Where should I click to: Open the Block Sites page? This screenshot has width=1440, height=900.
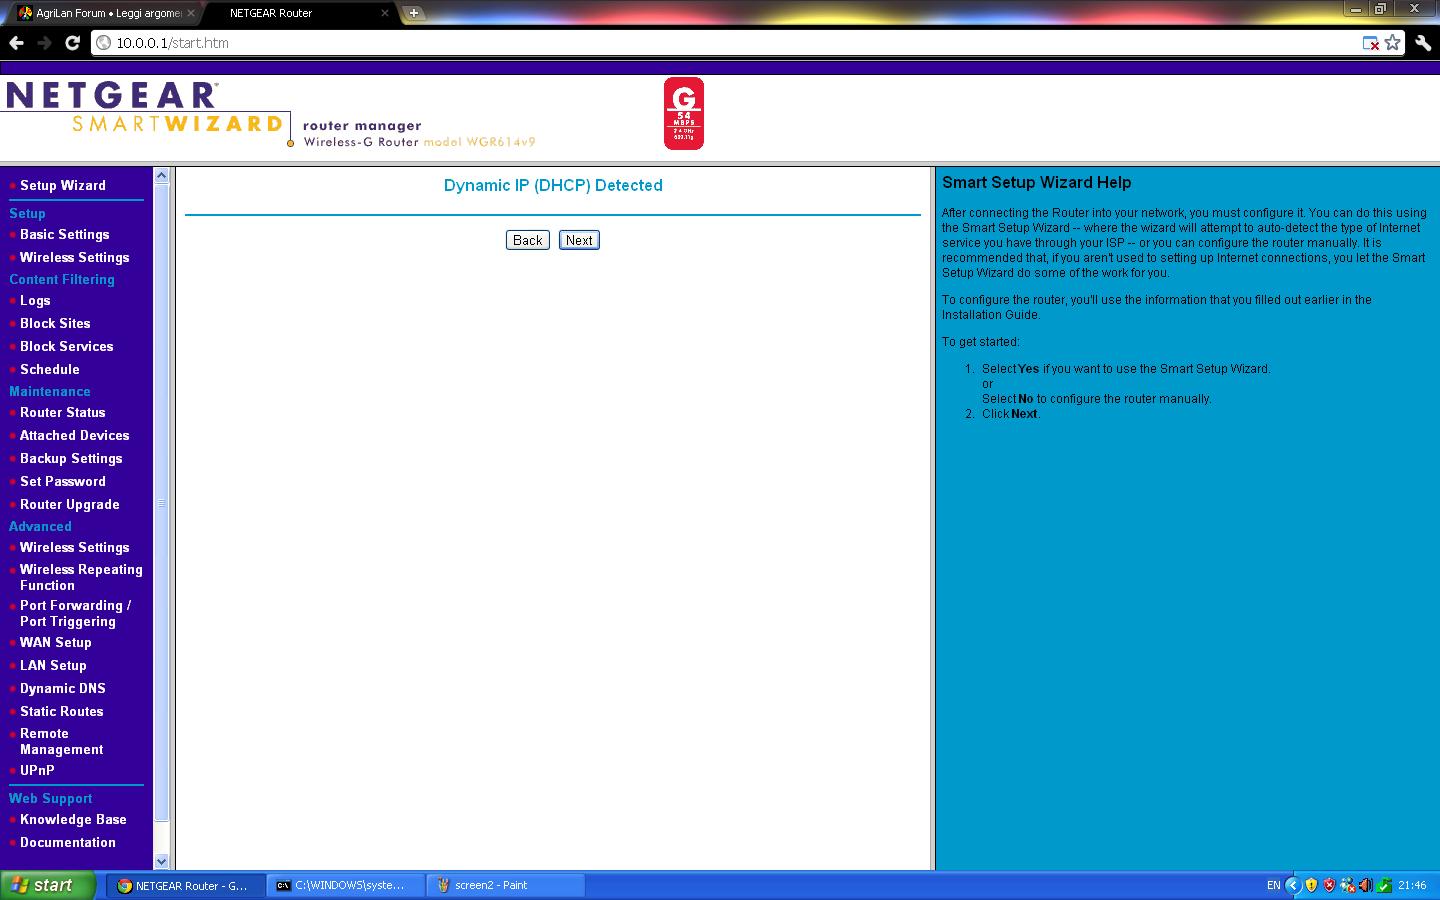tap(55, 323)
